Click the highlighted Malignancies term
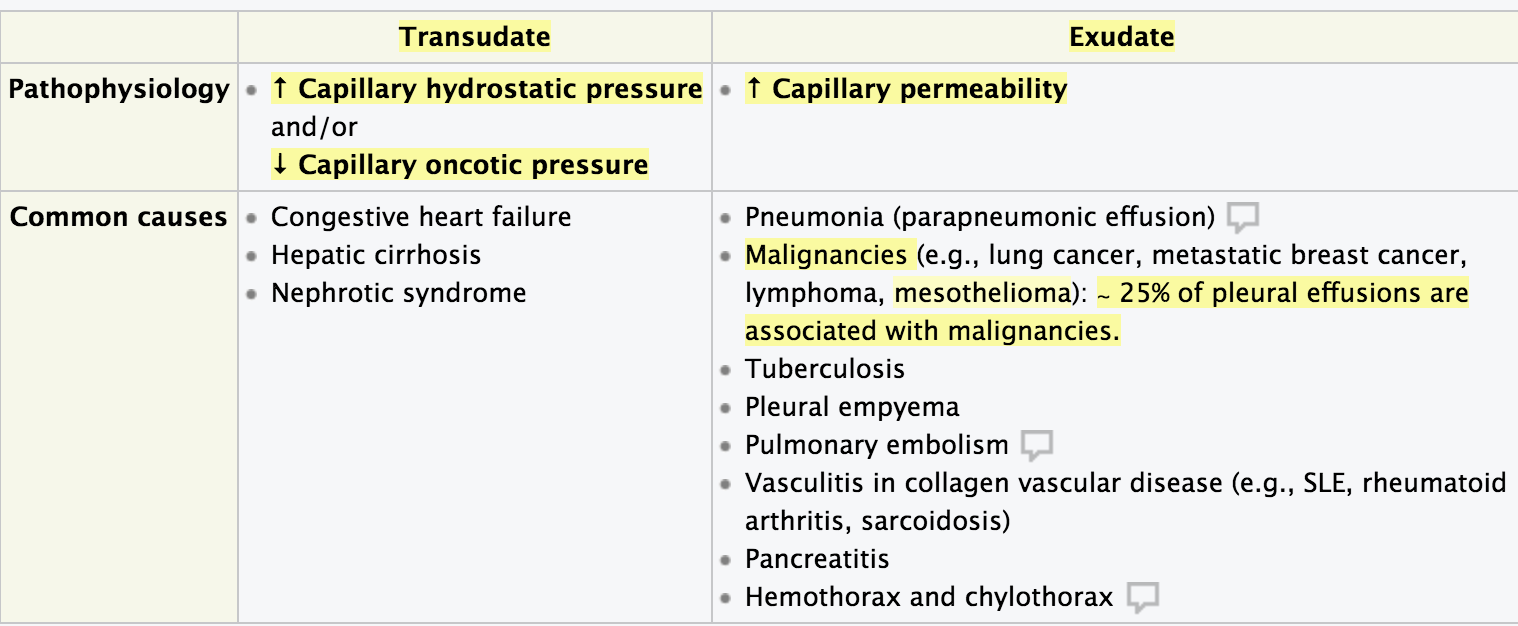Image resolution: width=1518 pixels, height=626 pixels. (826, 255)
